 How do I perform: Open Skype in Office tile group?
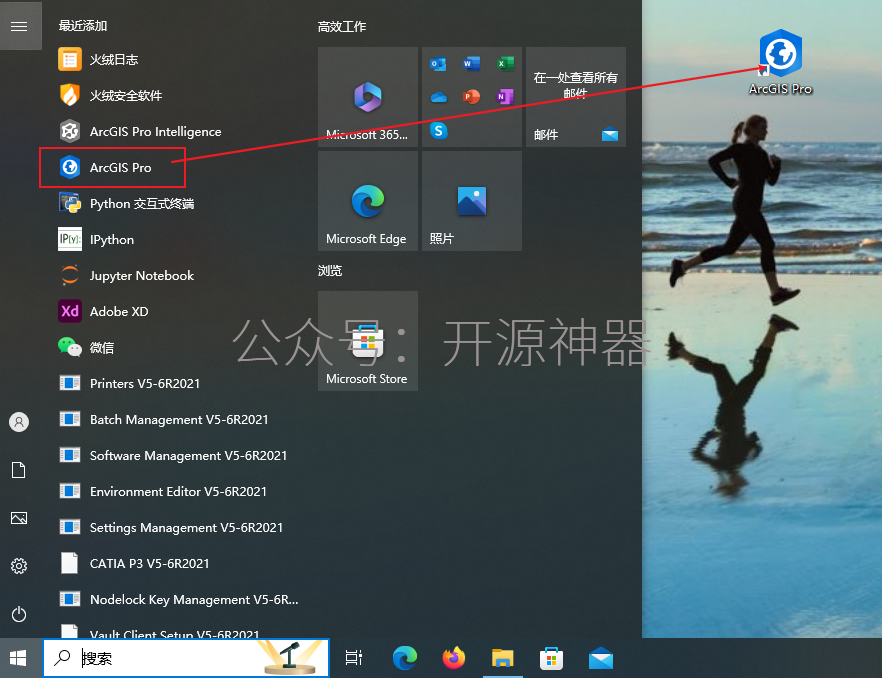coord(439,131)
